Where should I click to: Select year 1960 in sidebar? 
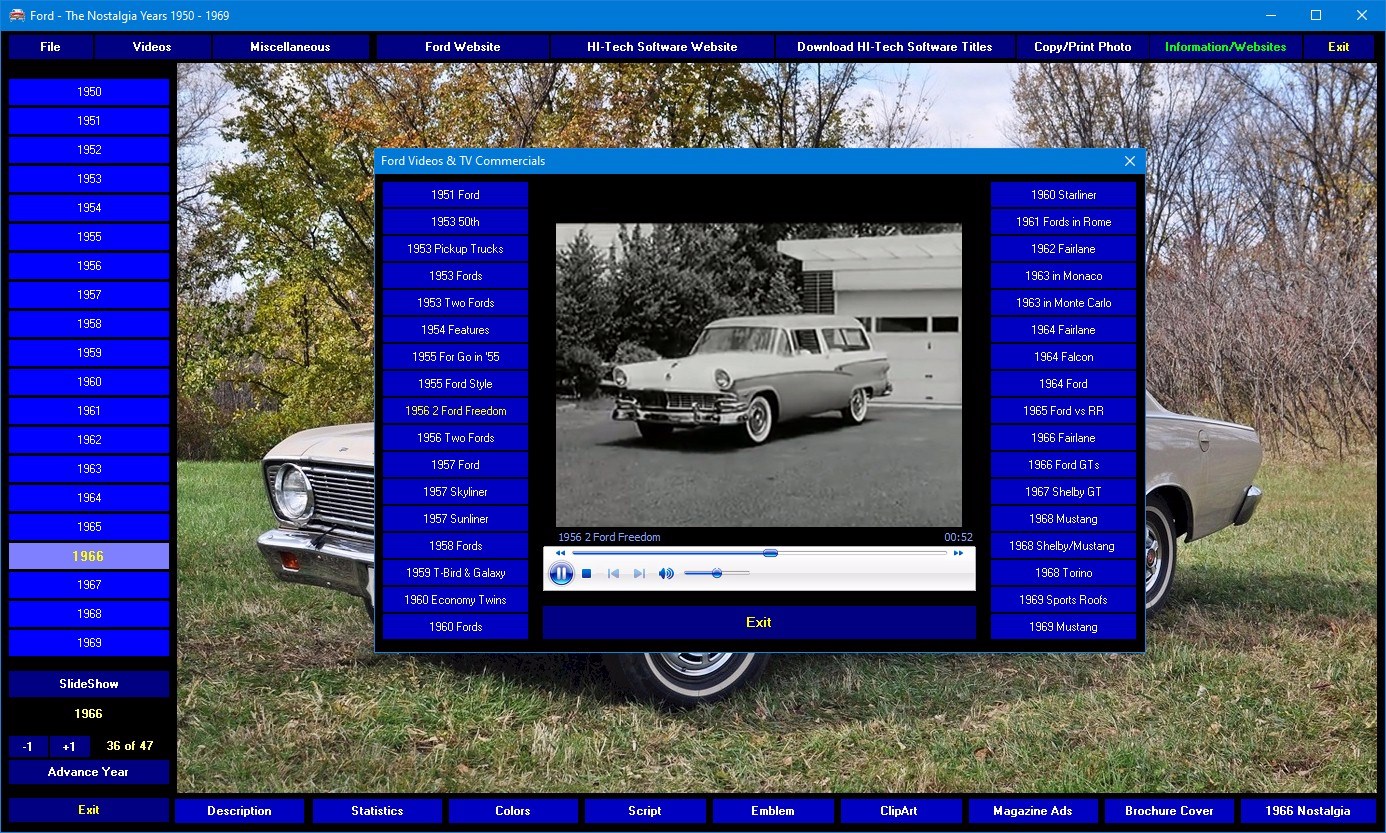[89, 382]
